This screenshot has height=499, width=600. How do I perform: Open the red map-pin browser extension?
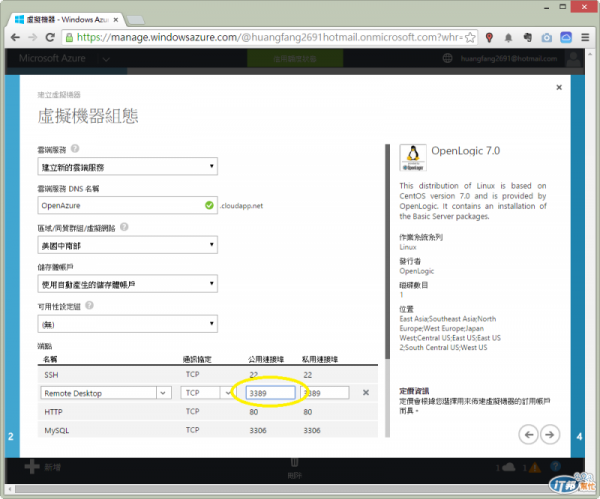tap(489, 38)
